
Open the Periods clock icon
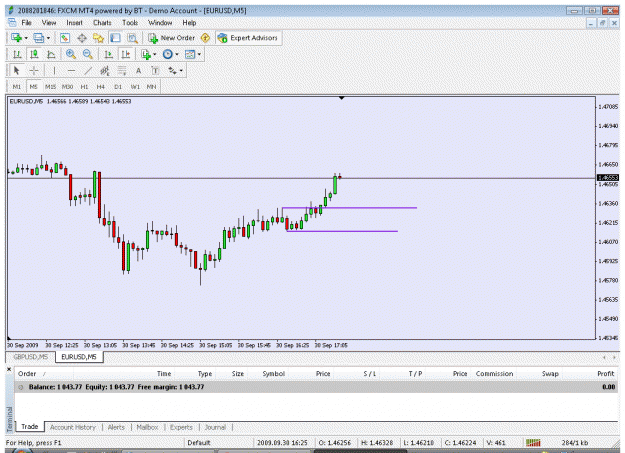coord(168,54)
